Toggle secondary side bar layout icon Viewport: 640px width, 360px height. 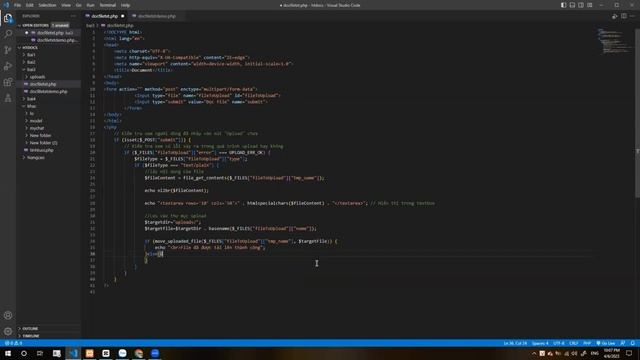[x=581, y=5]
